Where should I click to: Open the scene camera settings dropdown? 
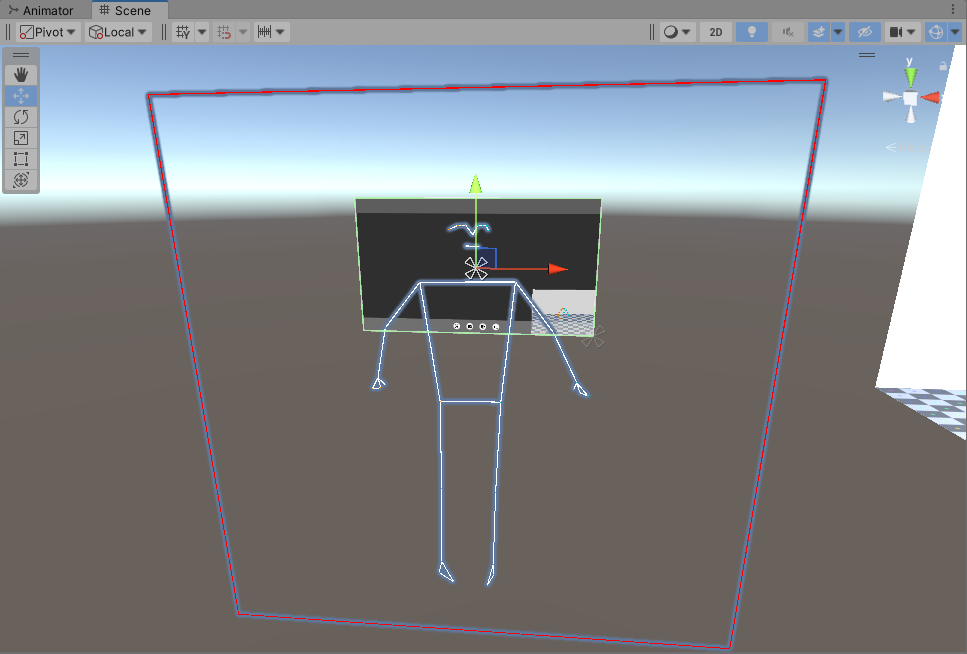(902, 32)
